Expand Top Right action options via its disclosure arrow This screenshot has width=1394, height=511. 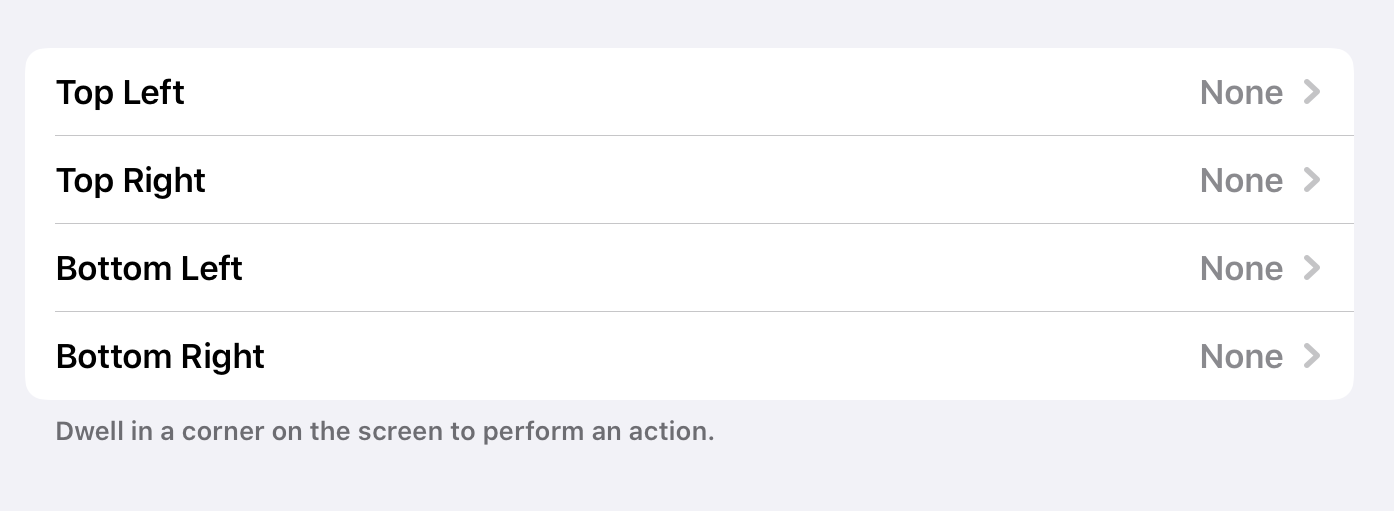tap(1312, 180)
